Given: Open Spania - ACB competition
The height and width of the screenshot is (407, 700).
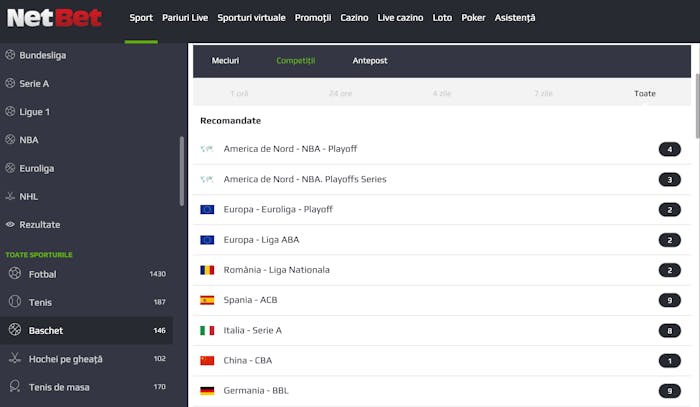Looking at the screenshot, I should tap(442, 300).
